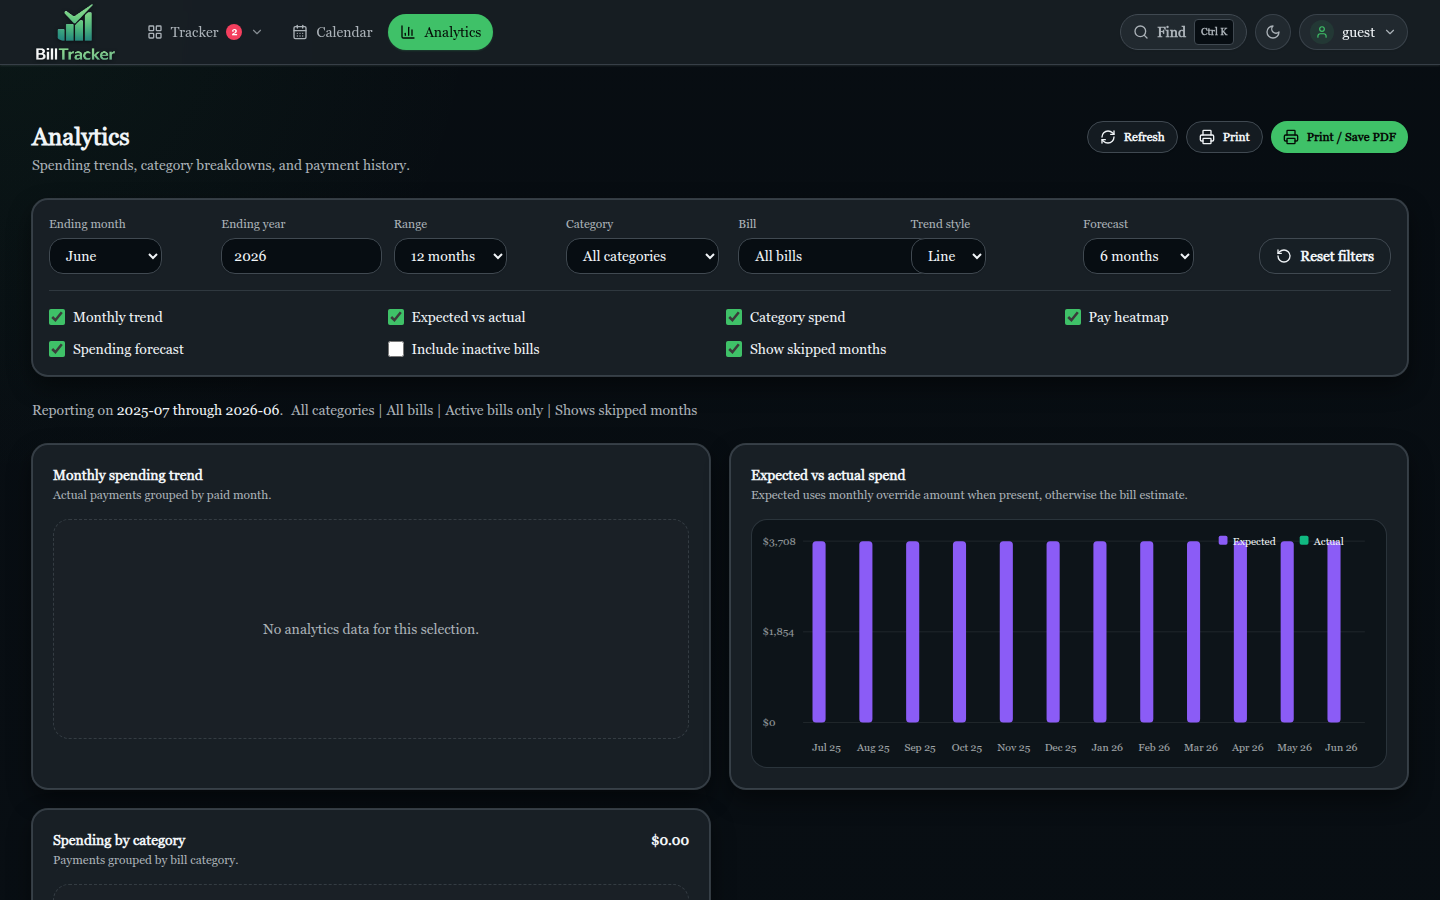Uncheck the Spending forecast checkbox

(x=57, y=349)
